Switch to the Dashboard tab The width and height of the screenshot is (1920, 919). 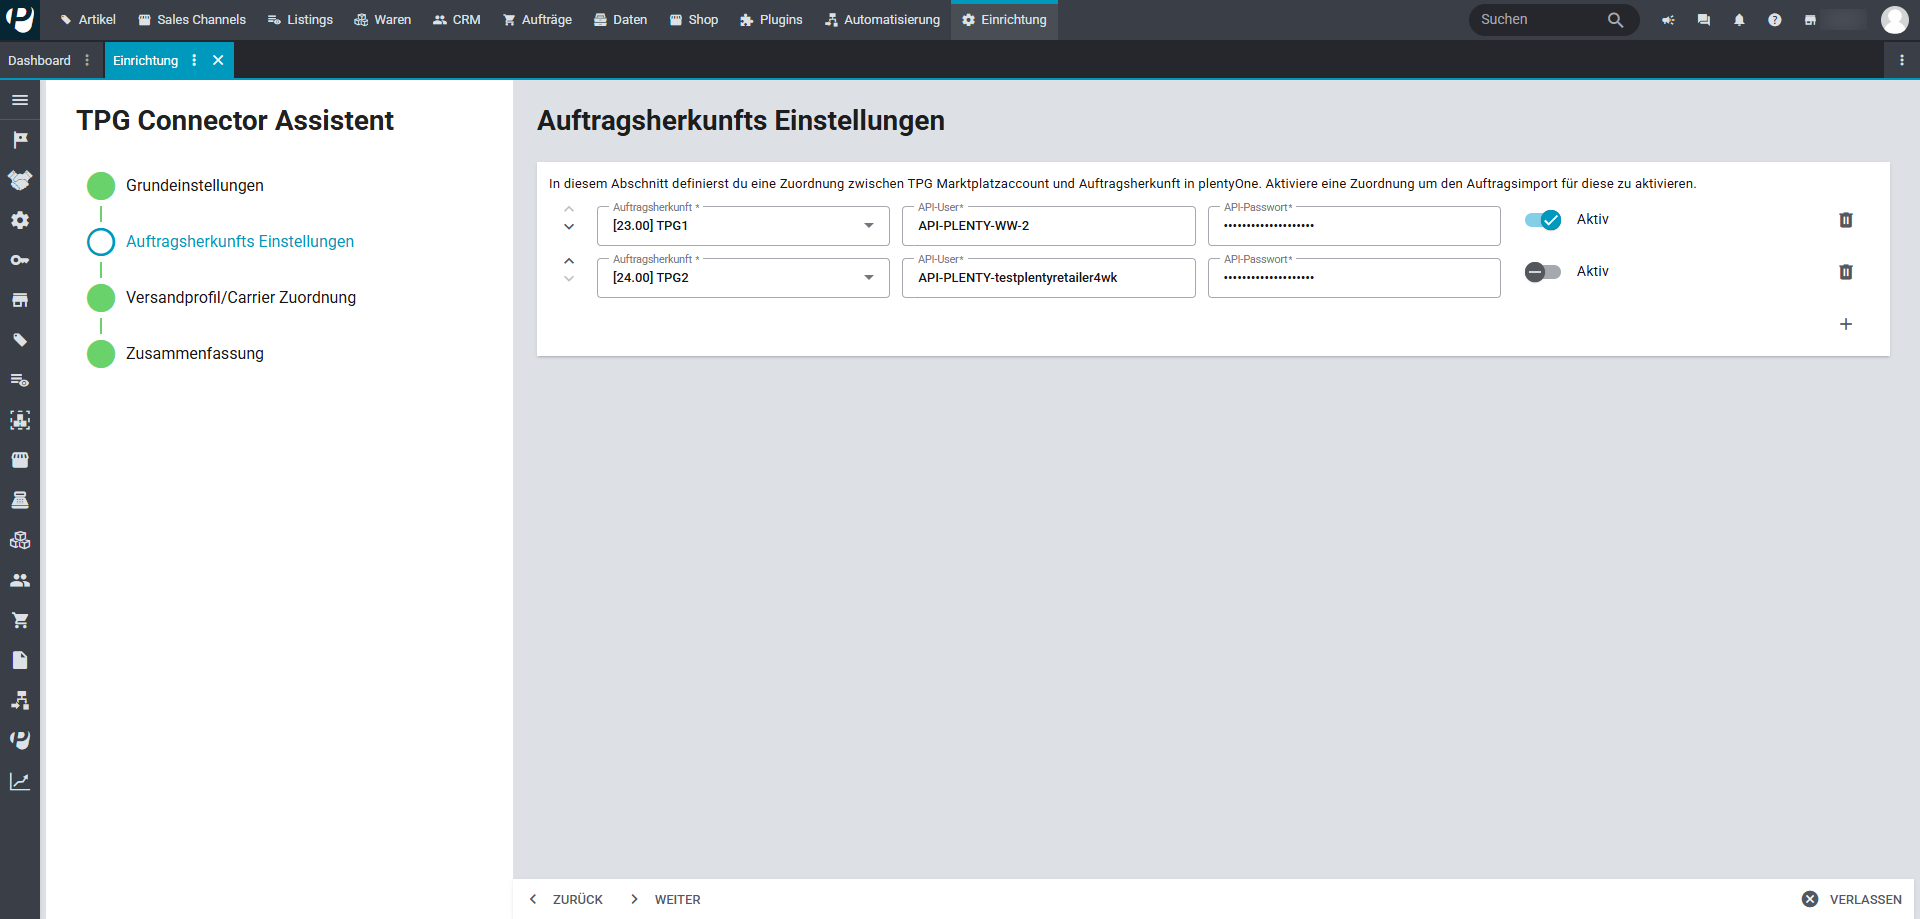click(x=39, y=60)
